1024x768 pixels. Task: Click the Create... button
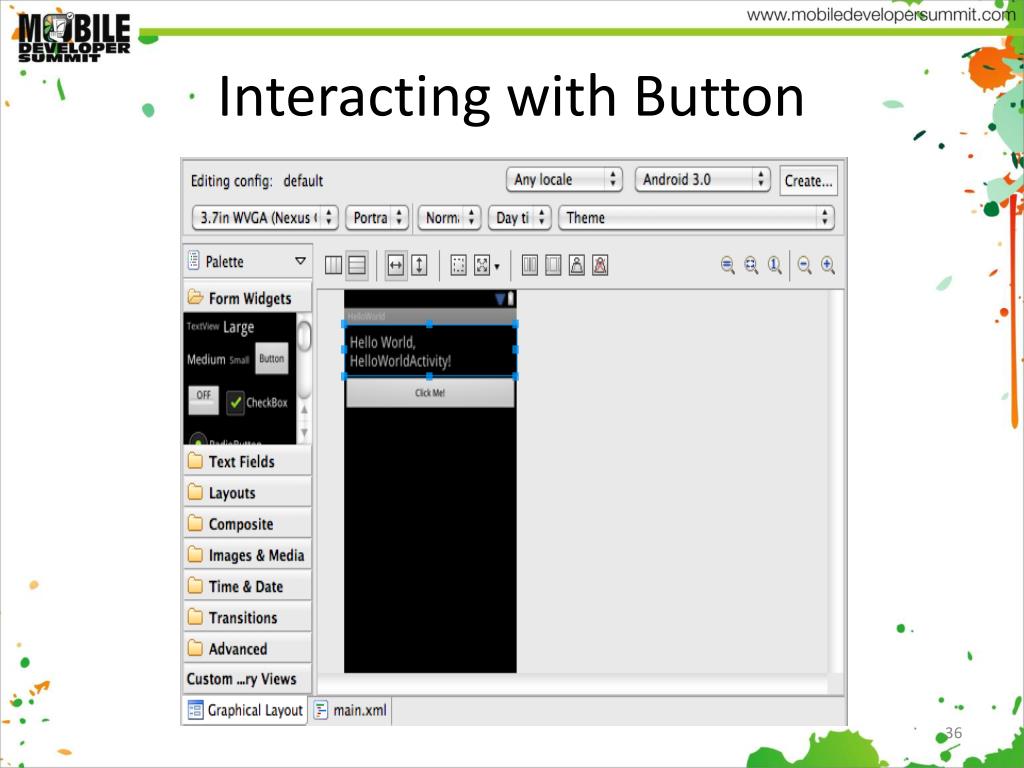pyautogui.click(x=808, y=181)
